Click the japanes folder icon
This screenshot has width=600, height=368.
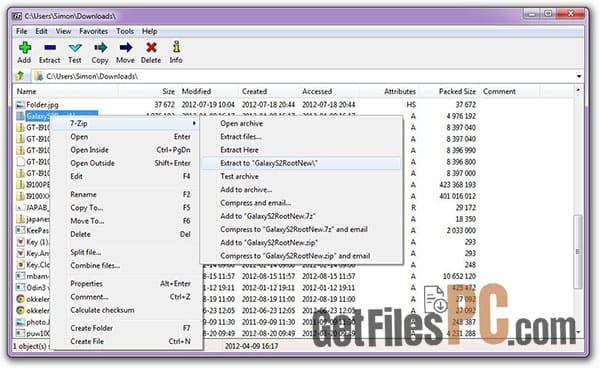tap(20, 219)
